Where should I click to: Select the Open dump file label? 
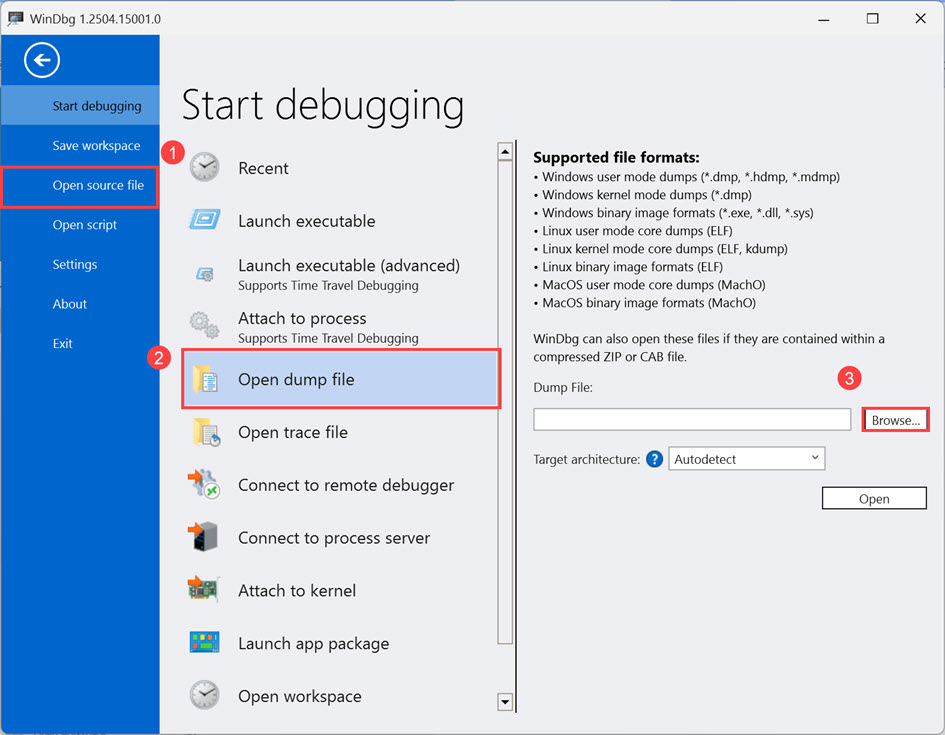[296, 380]
